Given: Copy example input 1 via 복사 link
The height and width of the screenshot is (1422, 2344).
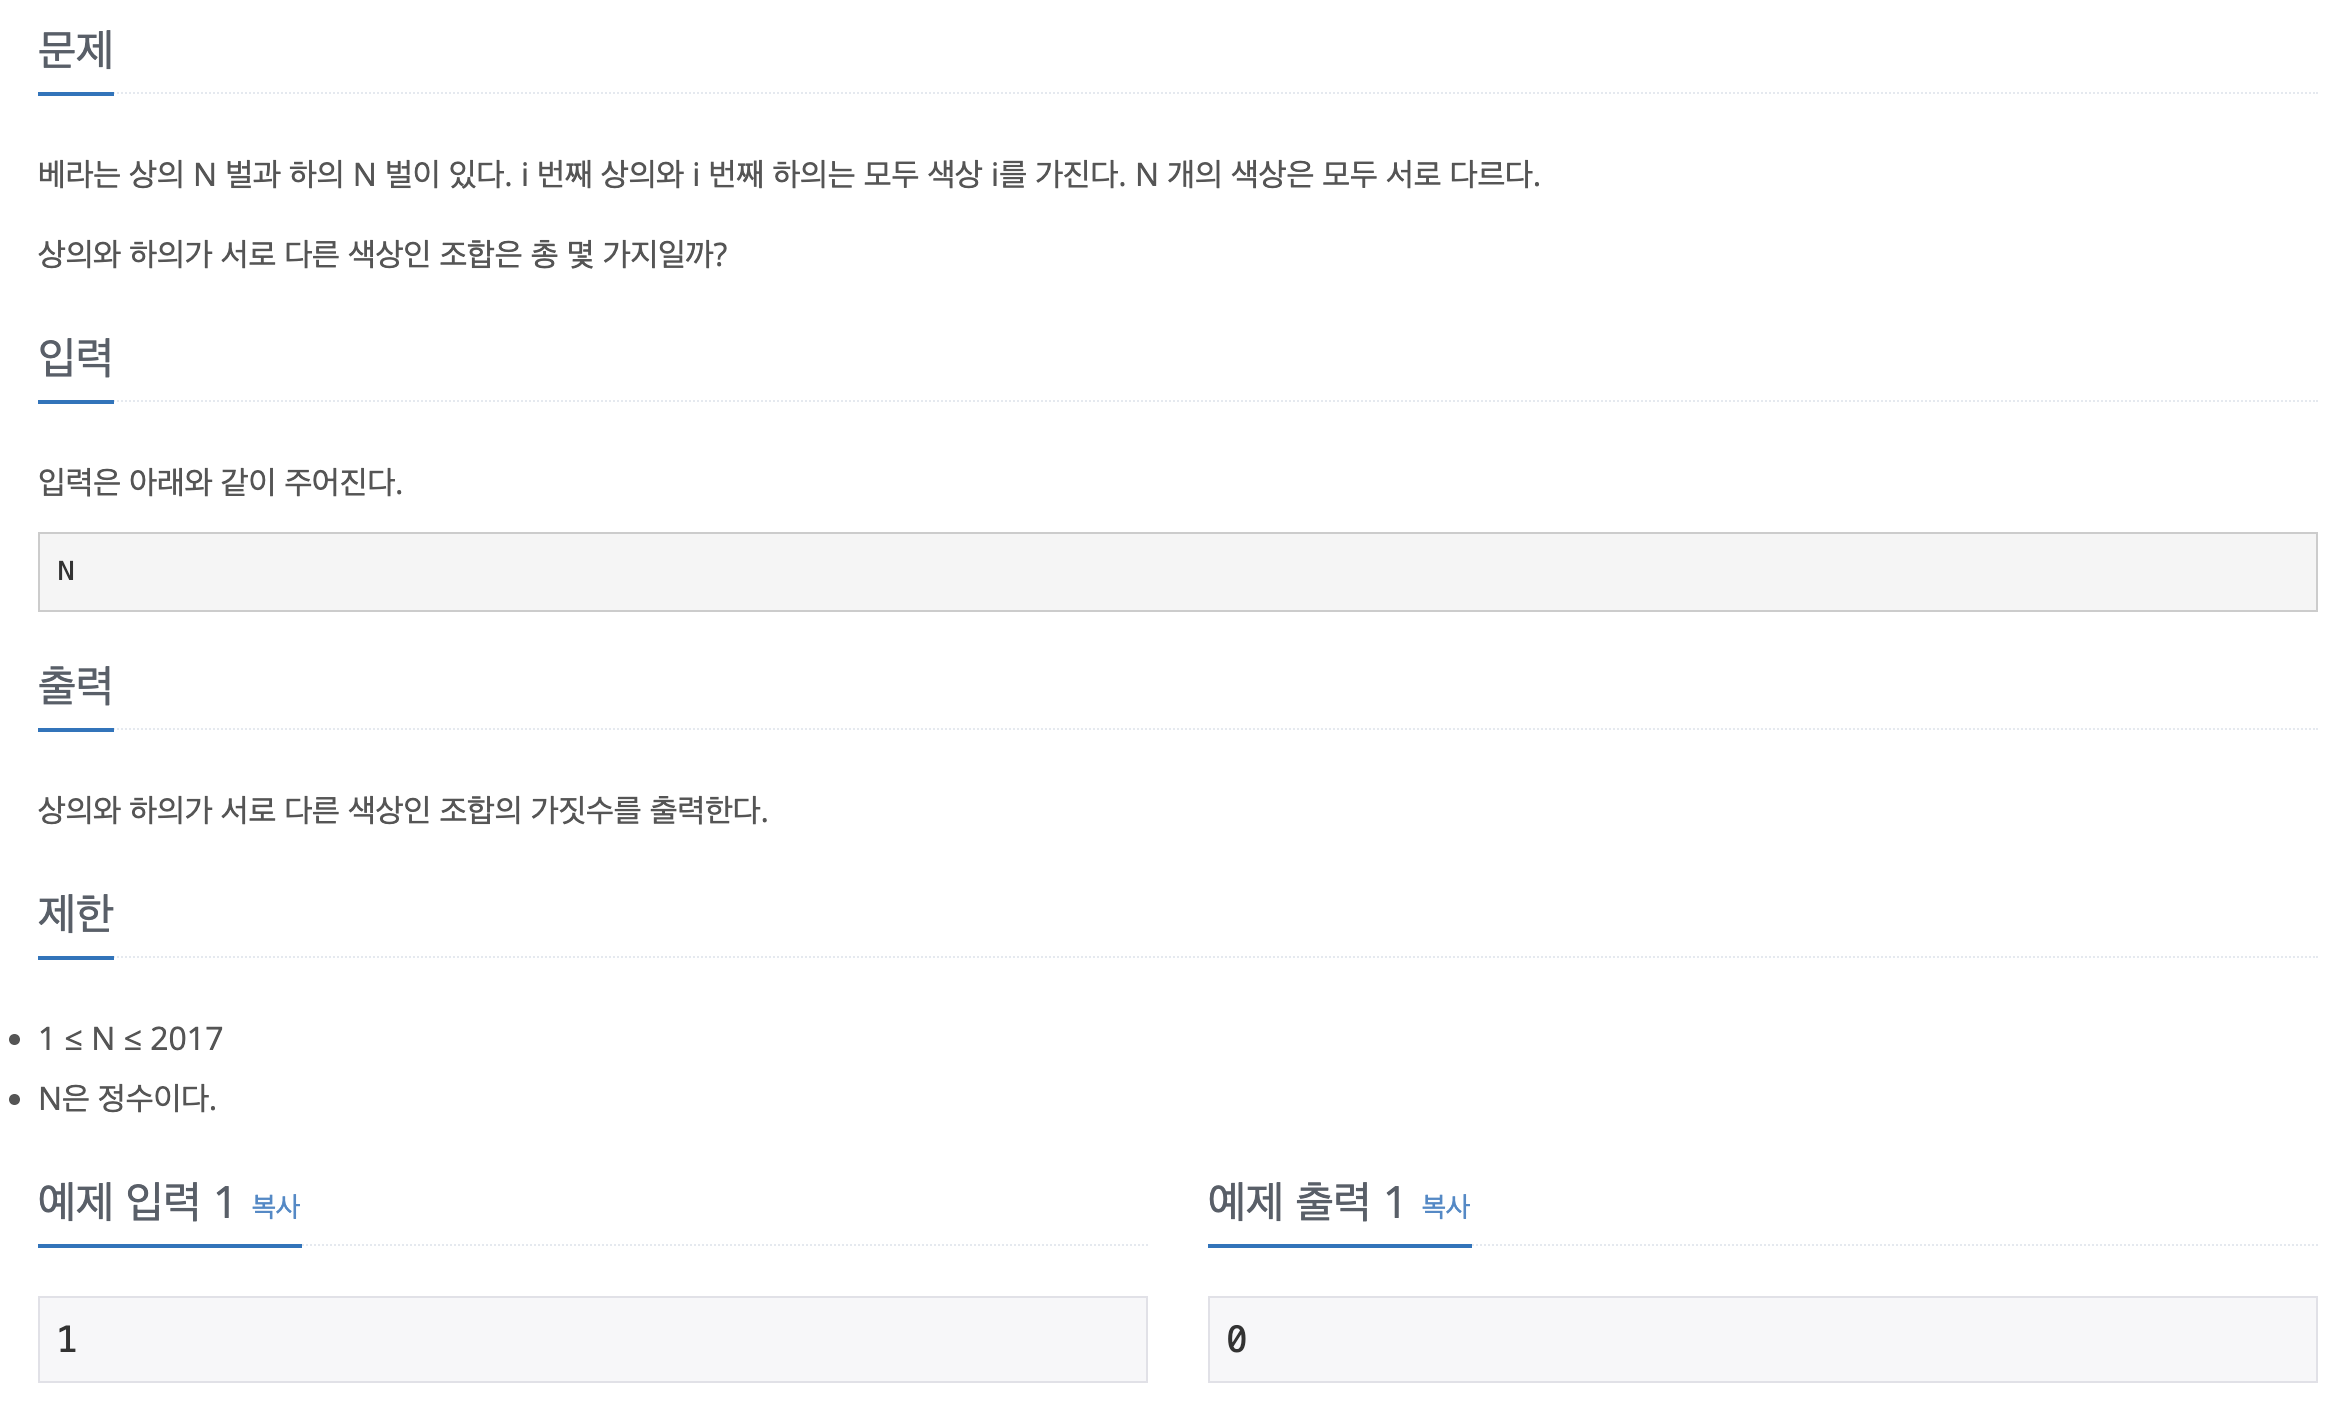Looking at the screenshot, I should point(276,1206).
